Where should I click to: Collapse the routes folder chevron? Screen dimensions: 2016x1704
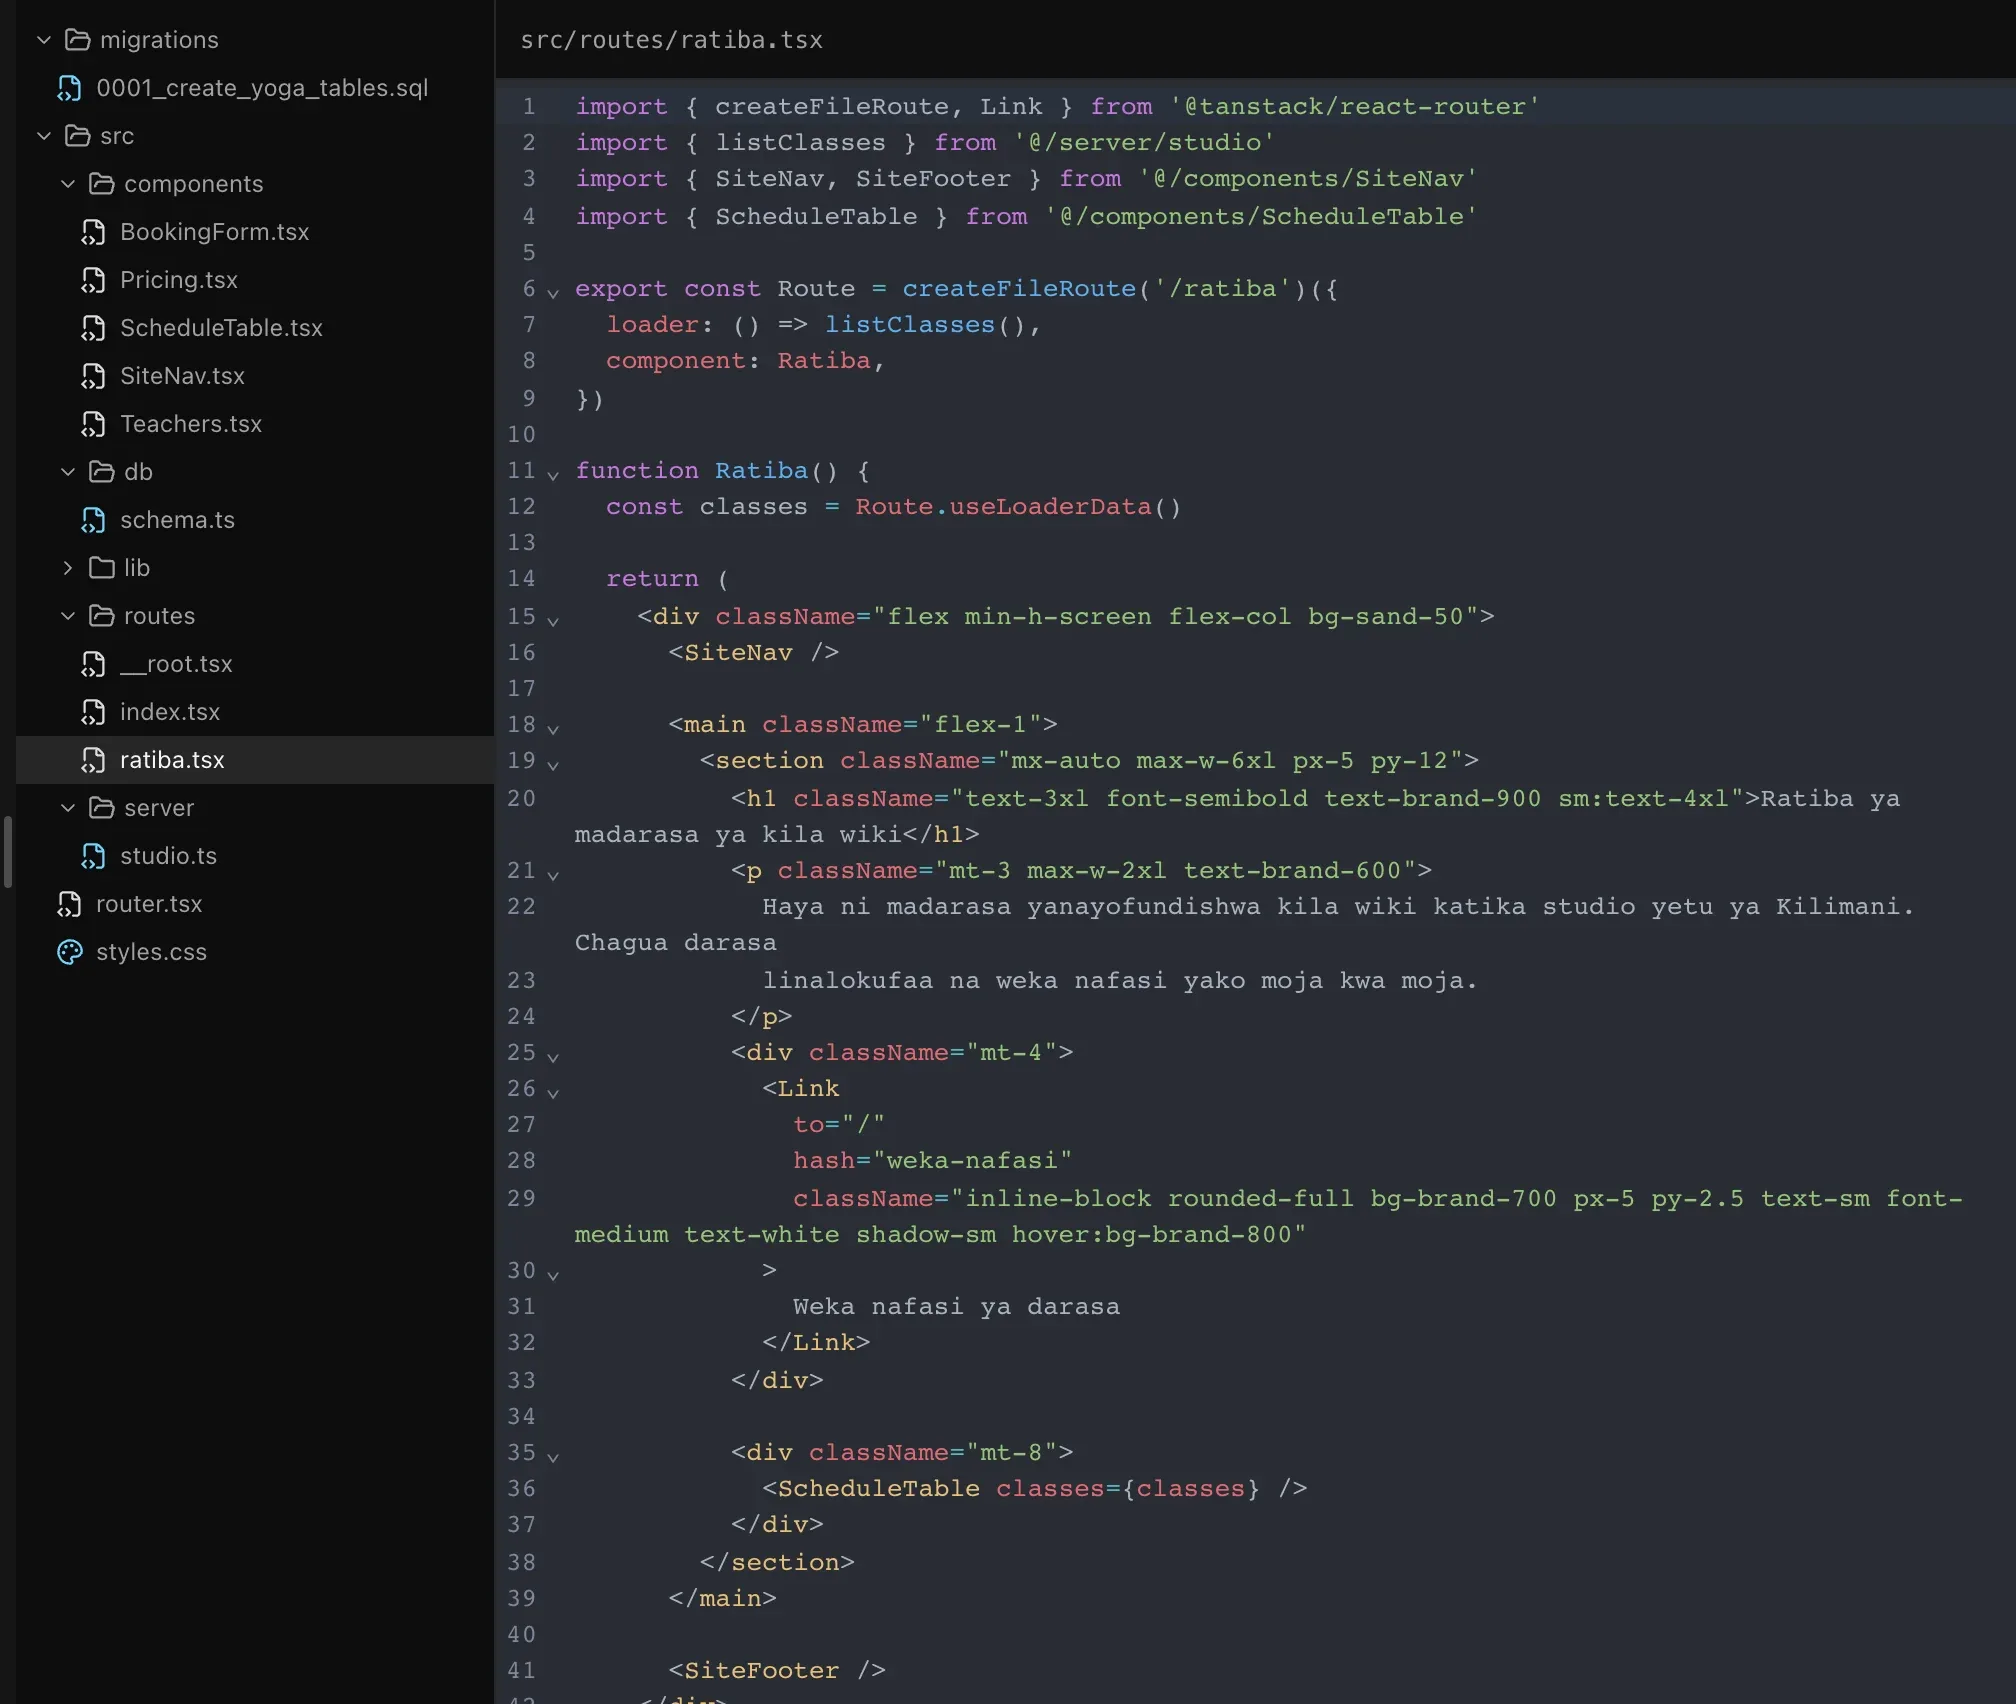68,616
